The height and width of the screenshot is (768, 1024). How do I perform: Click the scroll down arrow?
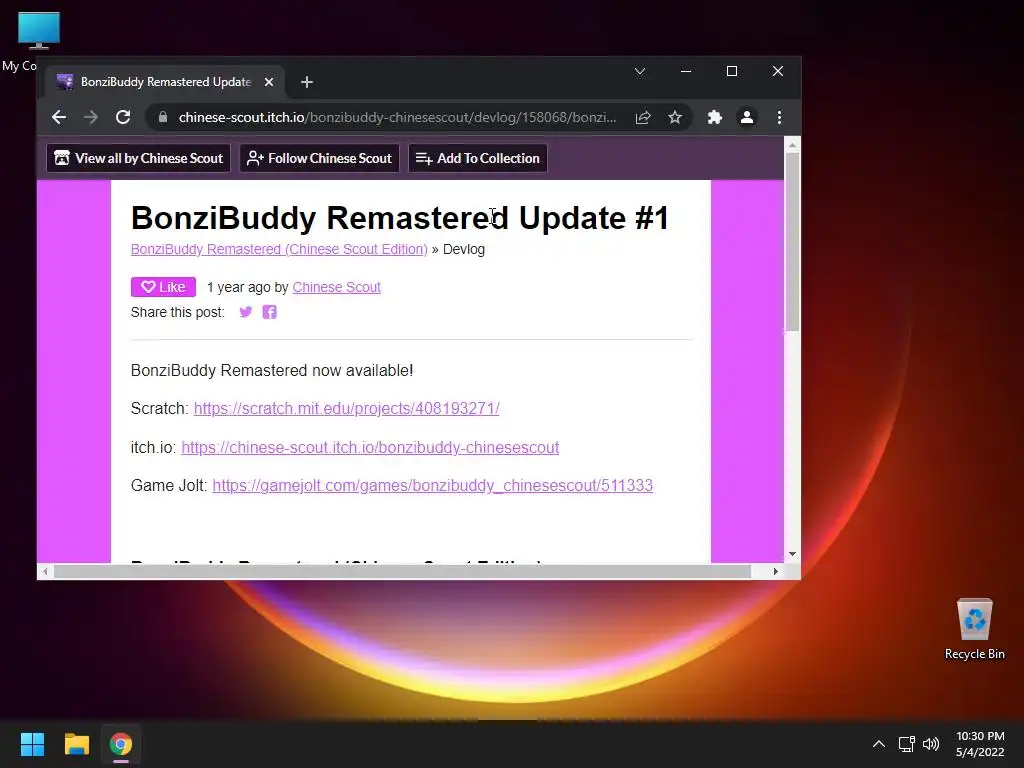click(x=792, y=554)
